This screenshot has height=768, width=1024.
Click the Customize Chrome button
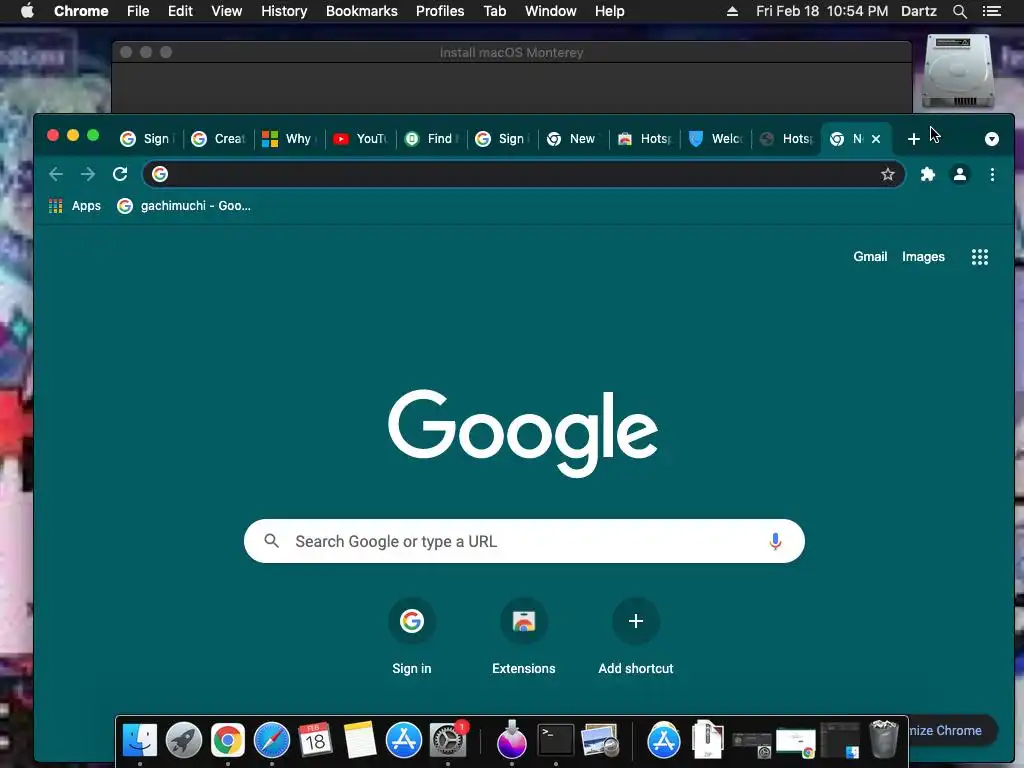point(953,730)
